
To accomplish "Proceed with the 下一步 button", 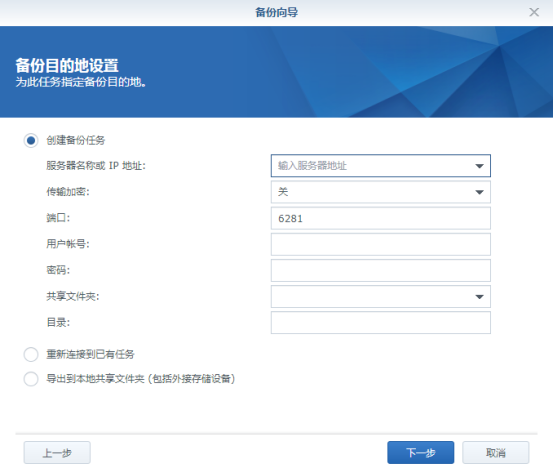I will click(420, 452).
